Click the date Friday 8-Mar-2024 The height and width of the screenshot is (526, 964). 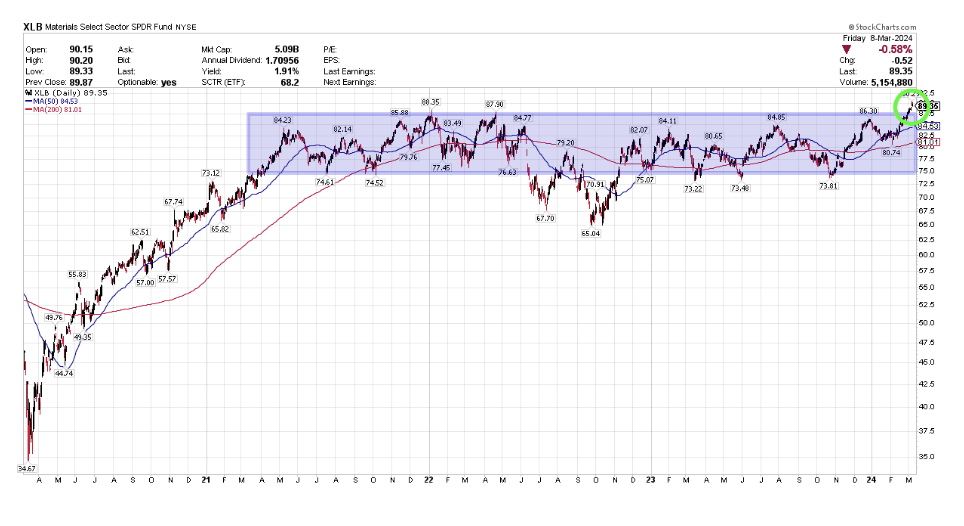(x=878, y=38)
